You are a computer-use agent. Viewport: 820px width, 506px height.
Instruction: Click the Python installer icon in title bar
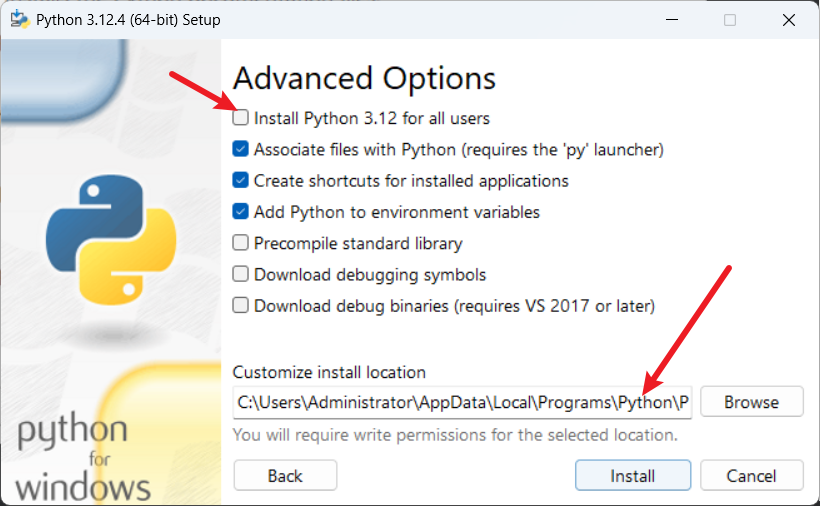(20, 19)
